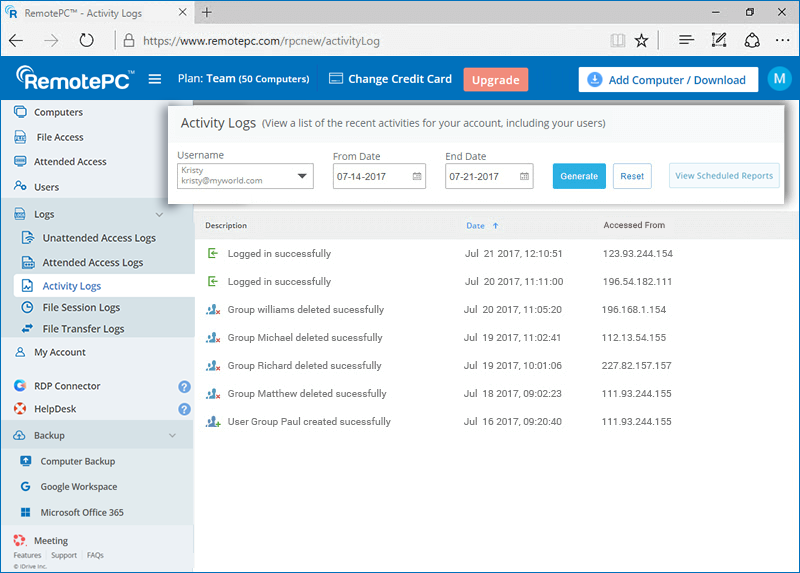Open the End Date calendar picker icon
Viewport: 800px width, 573px height.
[524, 176]
